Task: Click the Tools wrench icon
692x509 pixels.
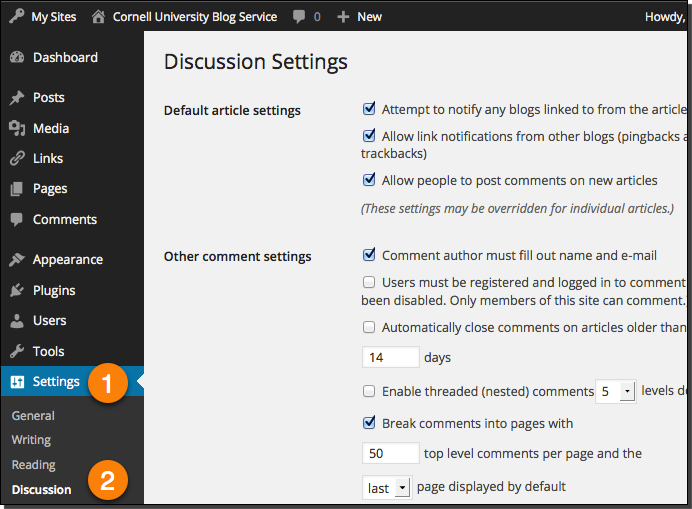Action: 17,351
